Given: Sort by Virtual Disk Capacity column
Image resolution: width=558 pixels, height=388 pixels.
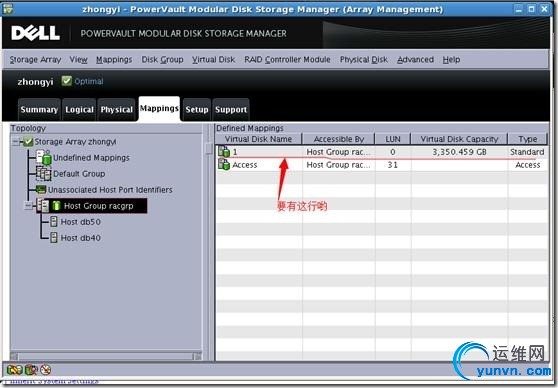Looking at the screenshot, I should [459, 139].
